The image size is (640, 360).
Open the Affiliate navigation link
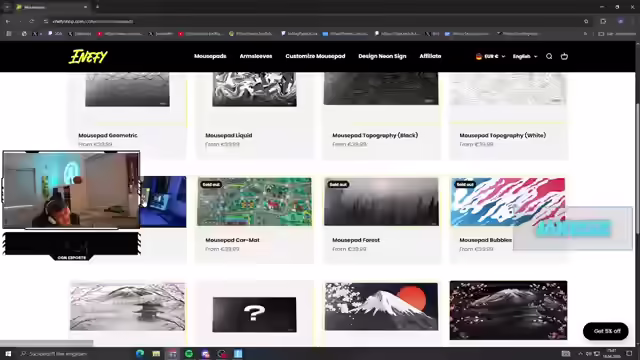(430, 56)
